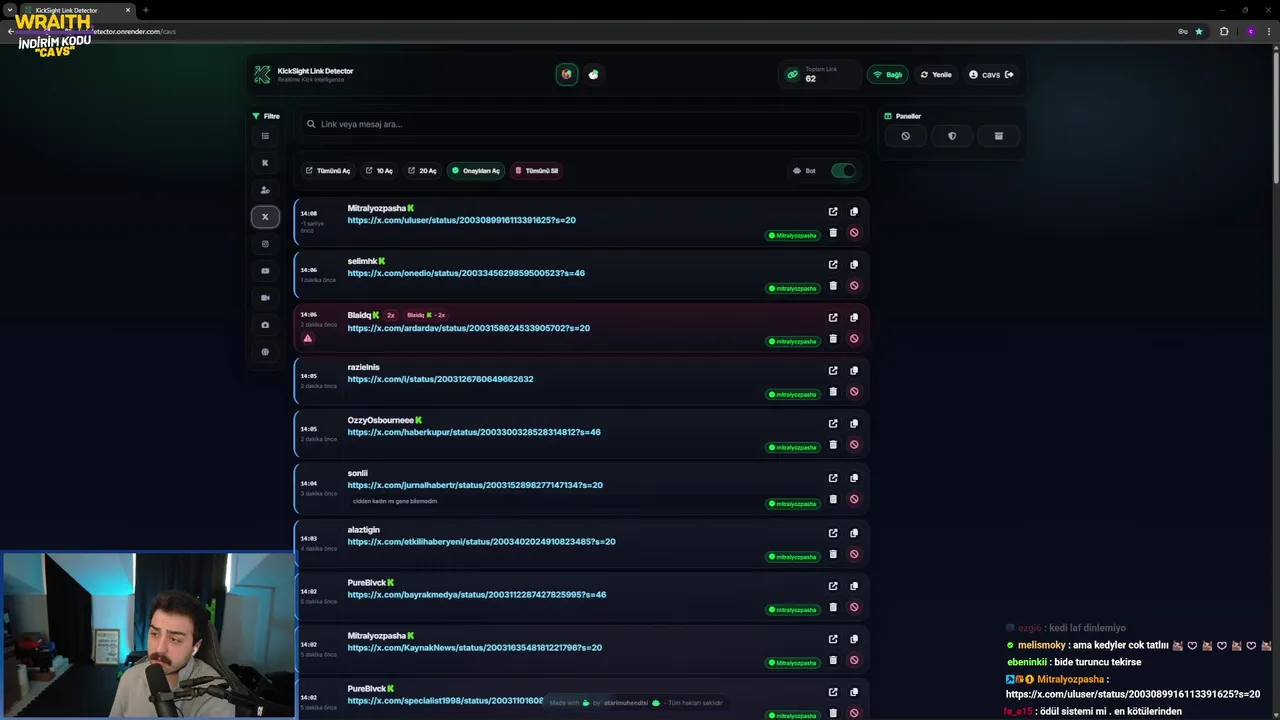1280x720 pixels.
Task: Bookmark page with browser star icon
Action: click(x=1199, y=31)
